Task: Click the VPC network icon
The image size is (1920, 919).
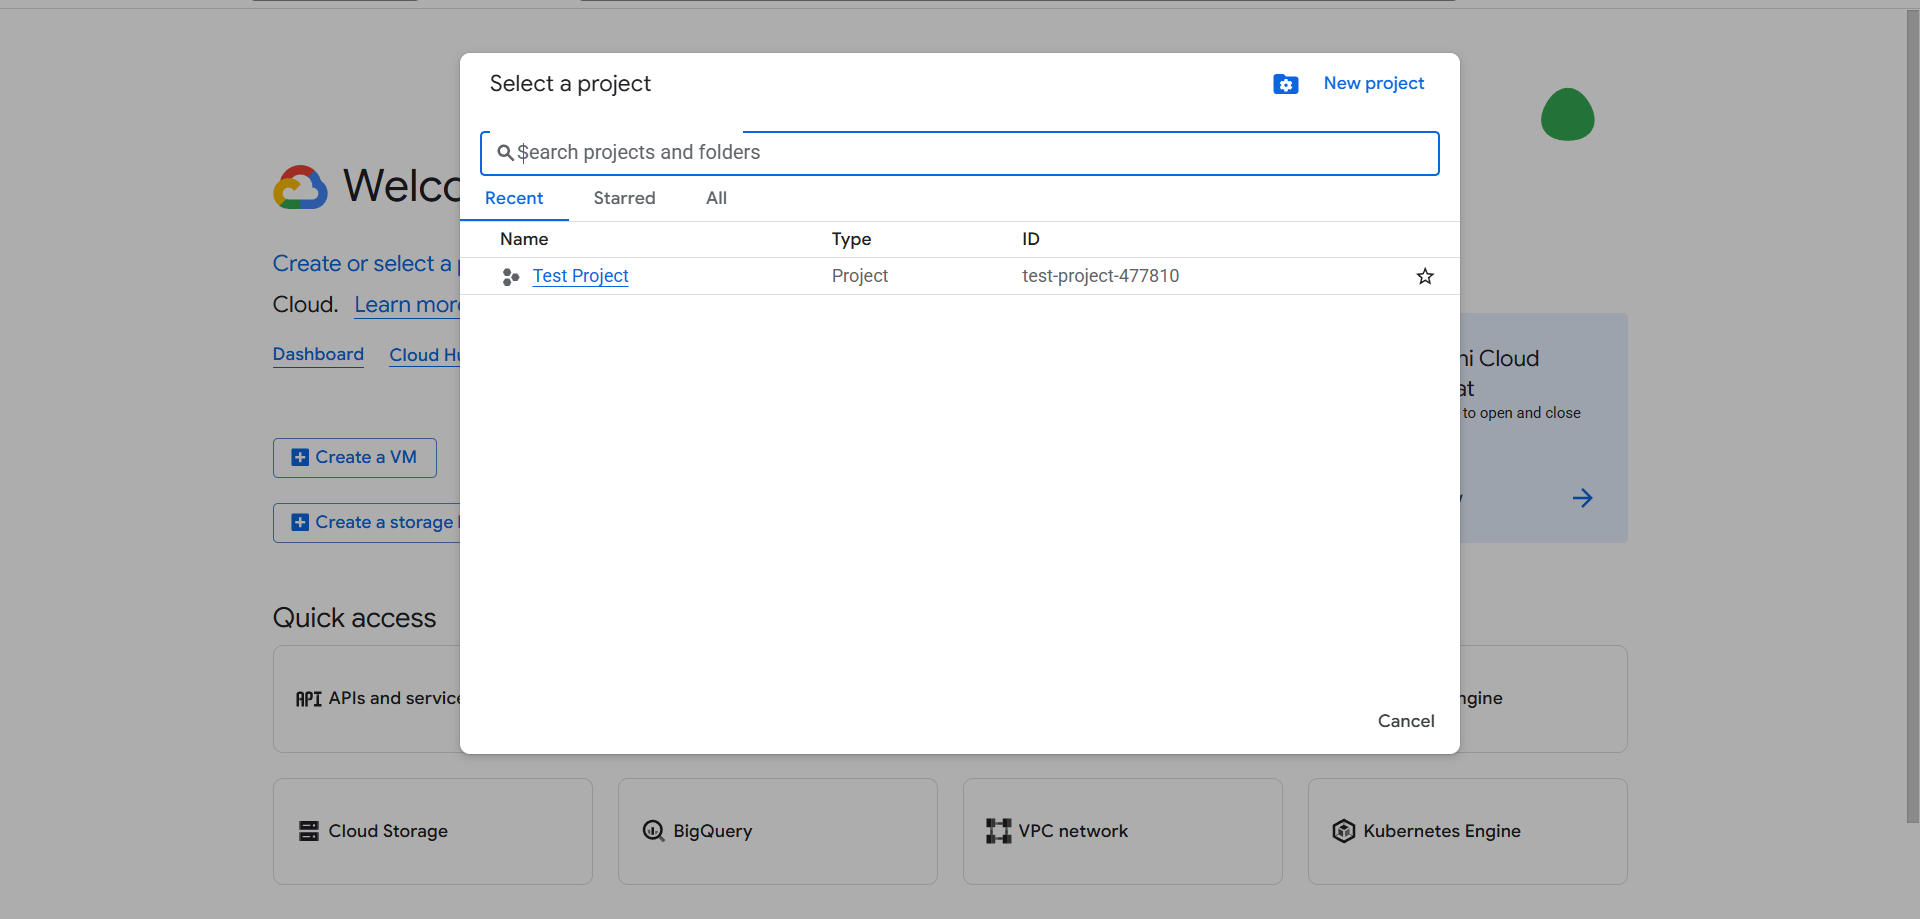Action: (x=998, y=831)
